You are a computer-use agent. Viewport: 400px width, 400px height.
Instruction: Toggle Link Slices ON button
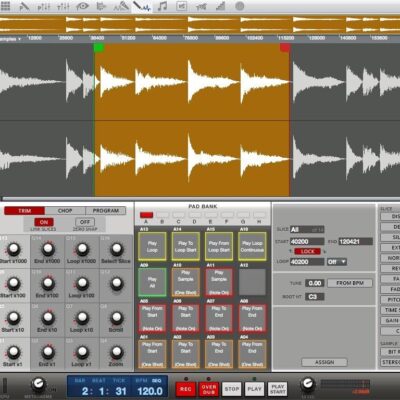(x=44, y=222)
